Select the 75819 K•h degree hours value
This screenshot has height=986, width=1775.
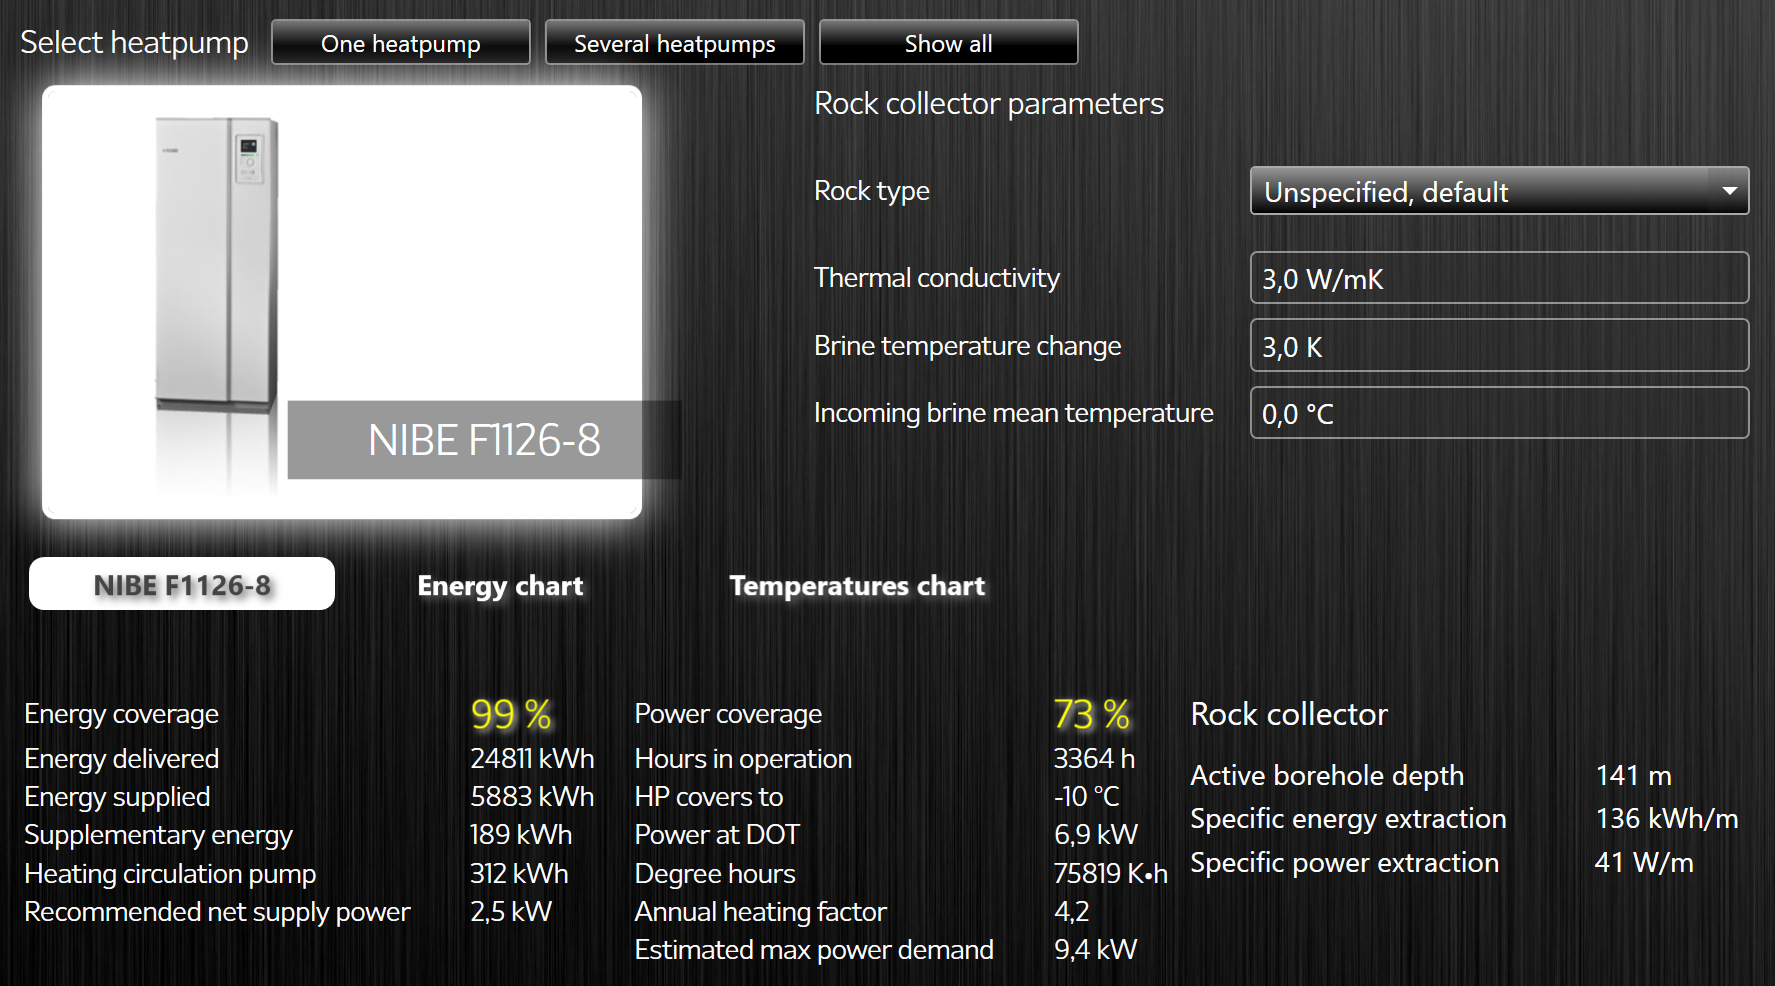[1111, 874]
